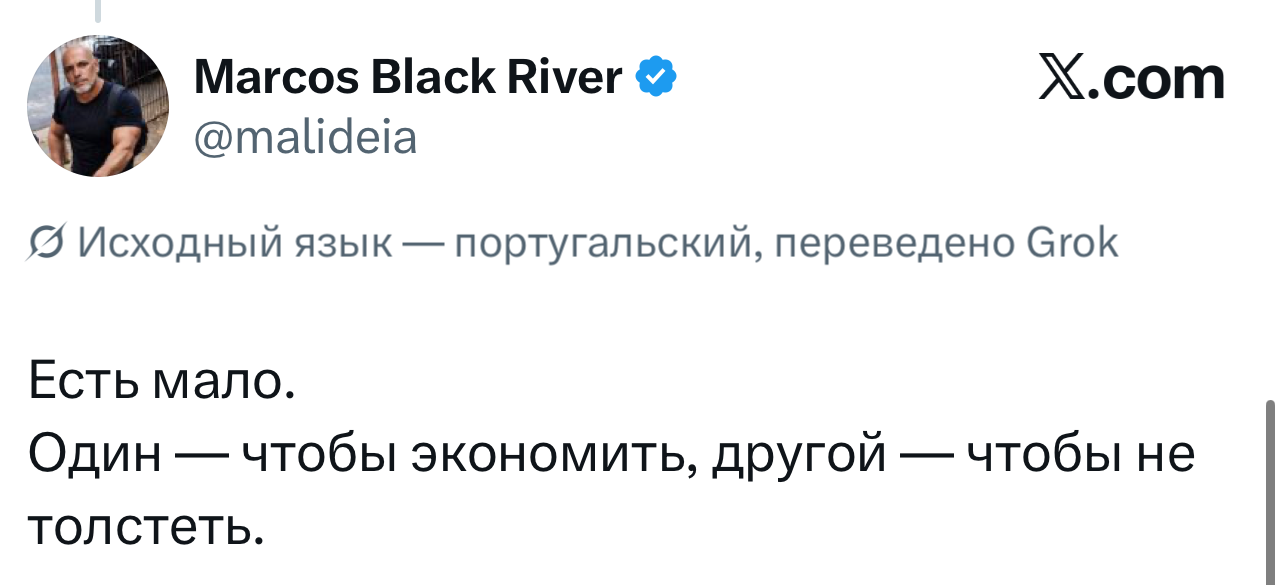Click the word "толстеть." in the tweet
The width and height of the screenshot is (1284, 585).
point(146,527)
